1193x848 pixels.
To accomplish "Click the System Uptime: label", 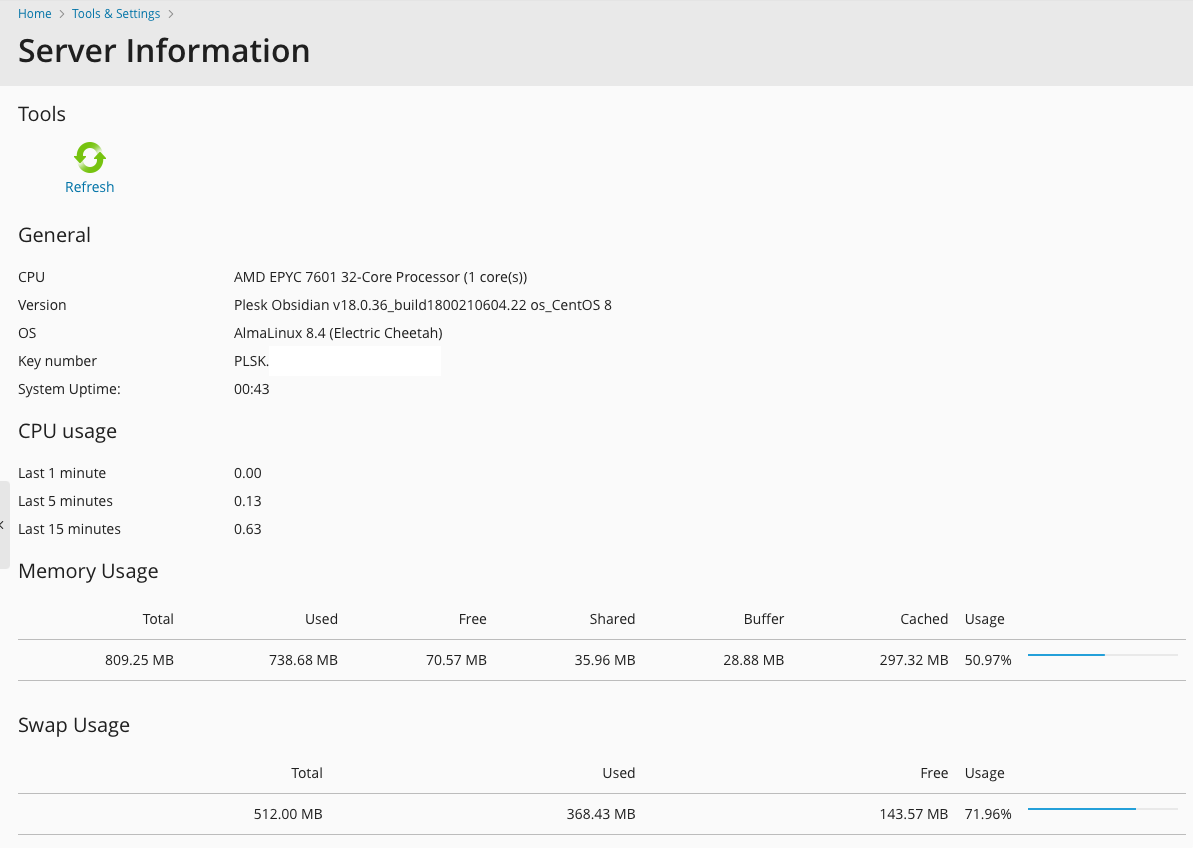I will [69, 389].
